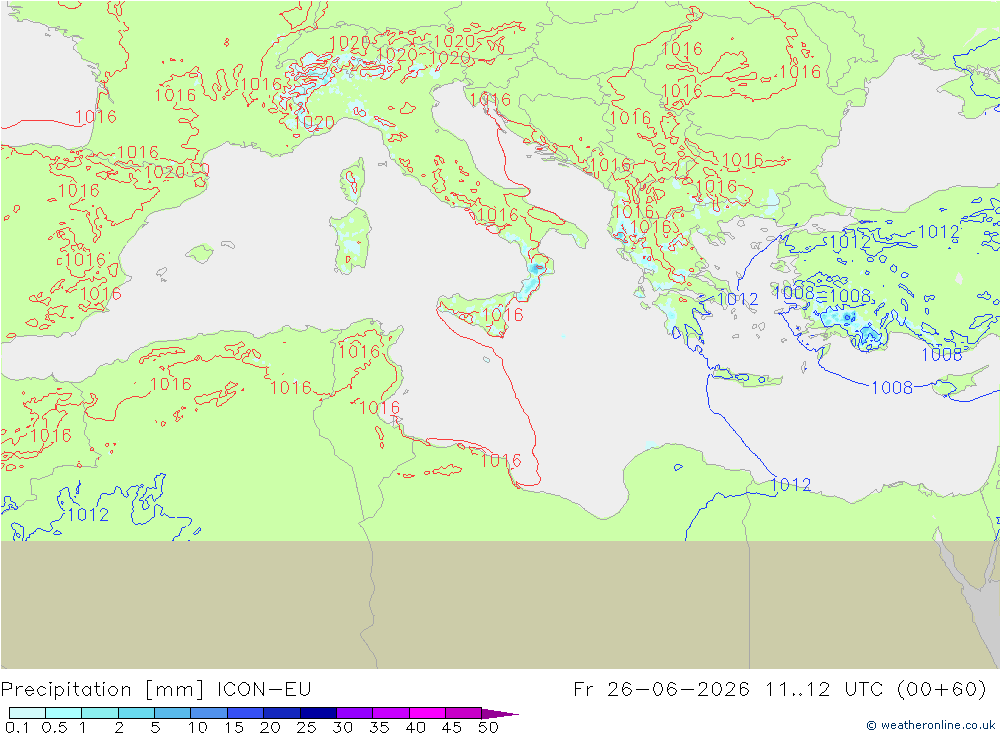1000x733 pixels.
Task: Click the '© weatheronline.co.uk' credit link
Action: (930, 725)
